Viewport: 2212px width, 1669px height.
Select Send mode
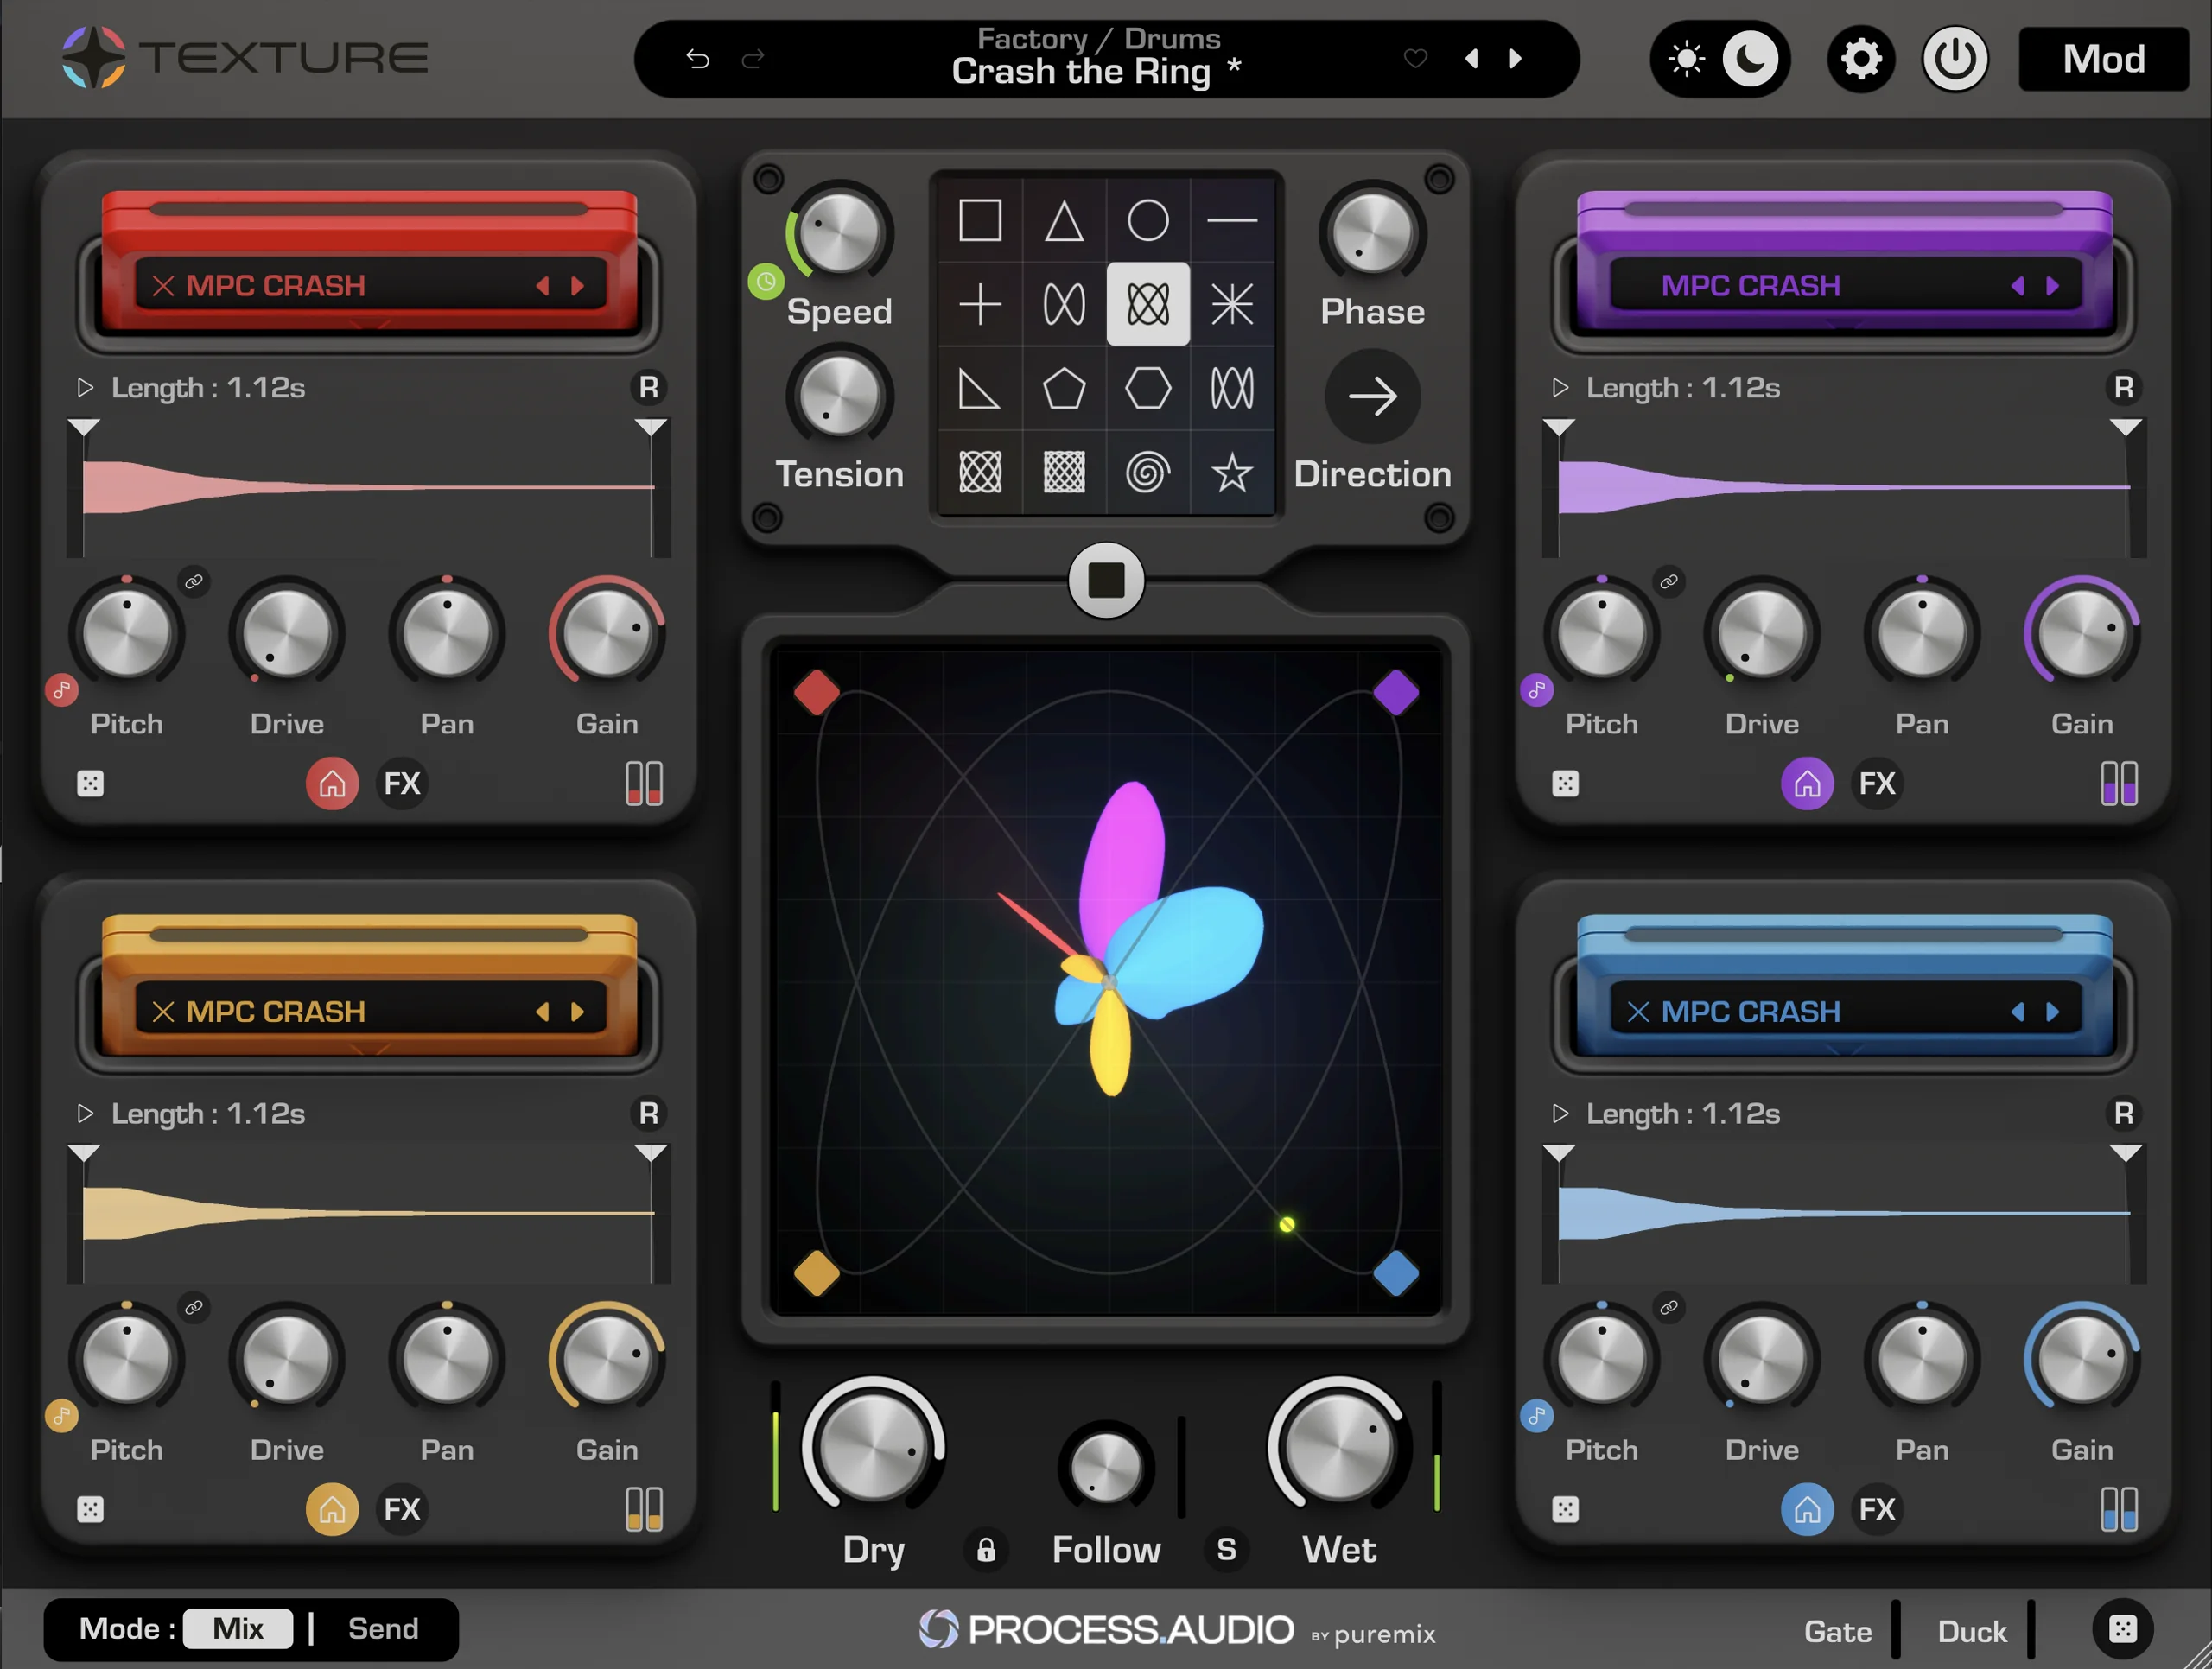pos(383,1629)
